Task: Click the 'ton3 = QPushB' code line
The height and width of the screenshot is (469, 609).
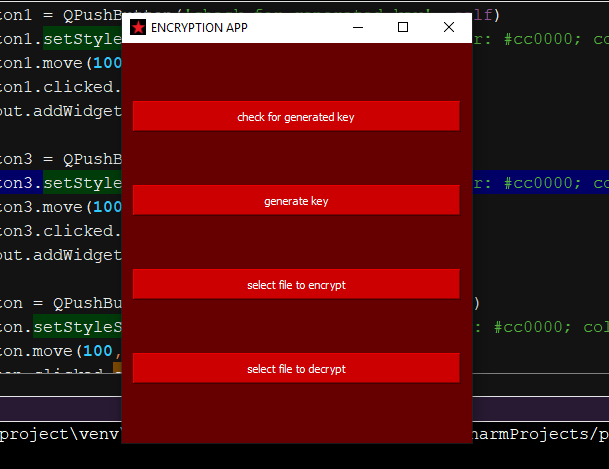Action: point(60,159)
